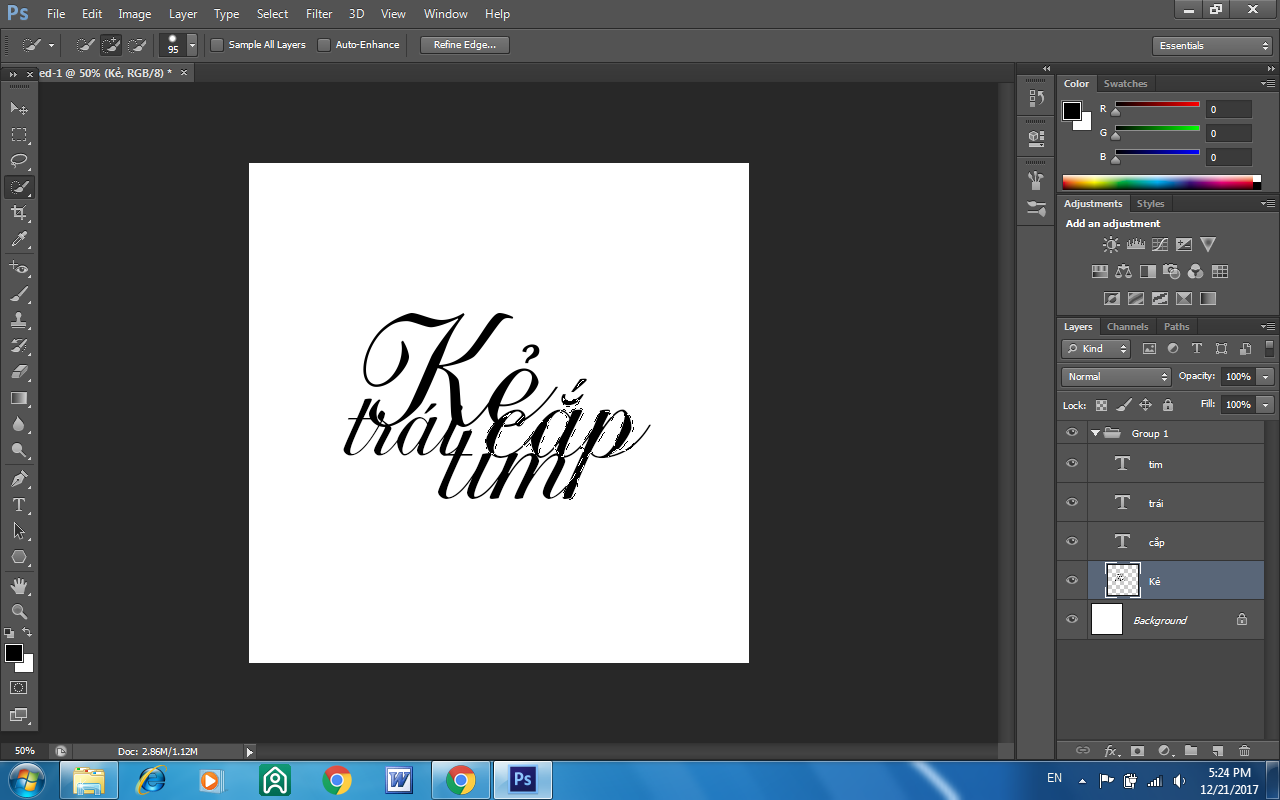Open Internet Explorer from the taskbar

(x=151, y=780)
